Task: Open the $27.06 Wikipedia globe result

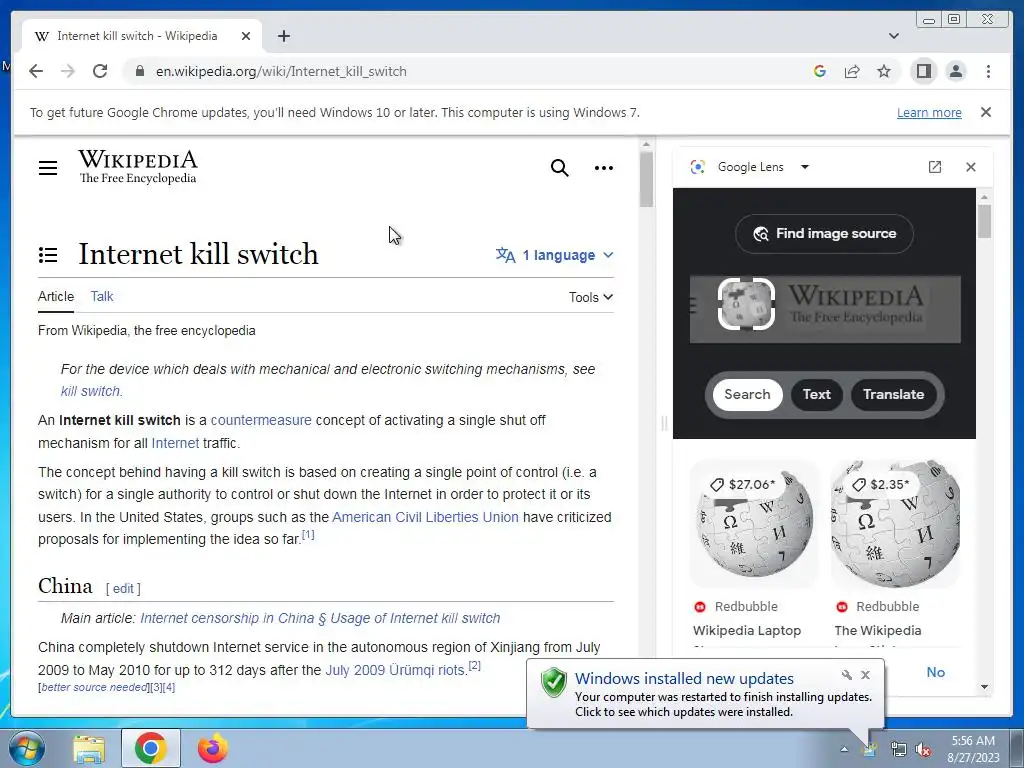Action: pyautogui.click(x=754, y=523)
